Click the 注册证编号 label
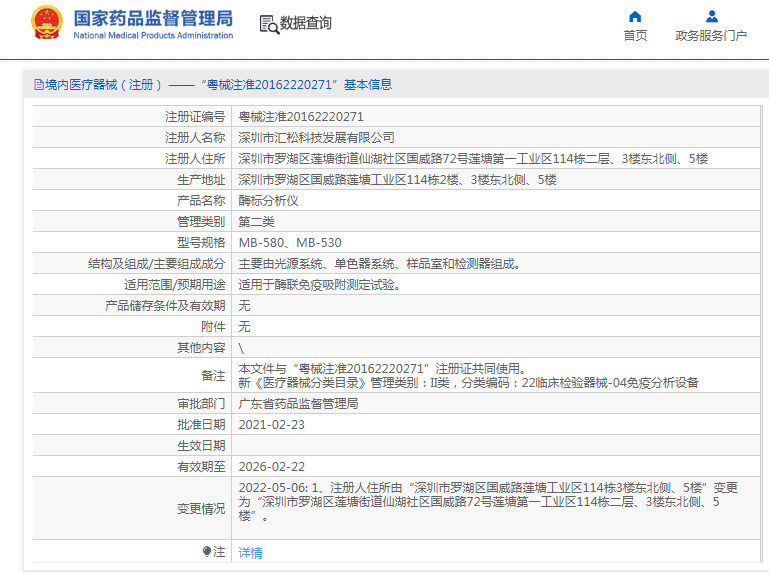 [x=195, y=117]
